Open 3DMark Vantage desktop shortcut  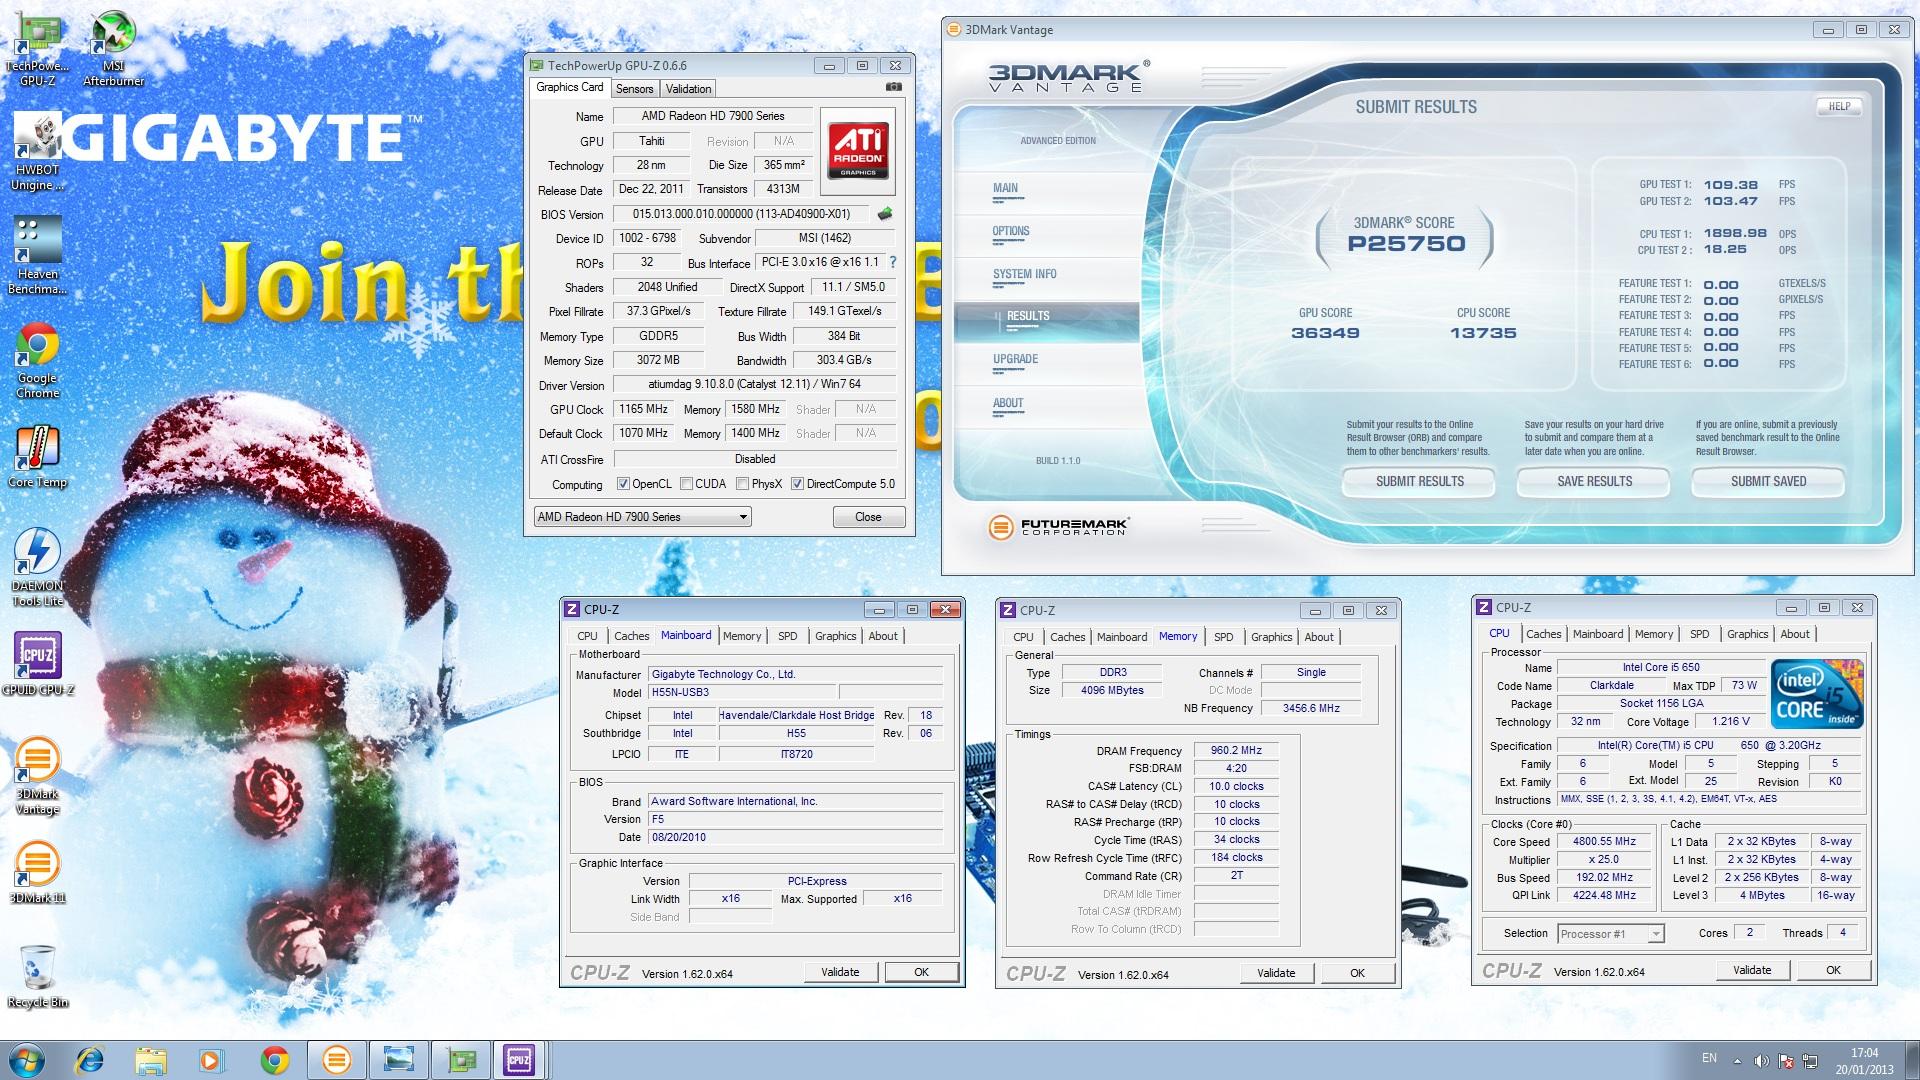pyautogui.click(x=38, y=775)
